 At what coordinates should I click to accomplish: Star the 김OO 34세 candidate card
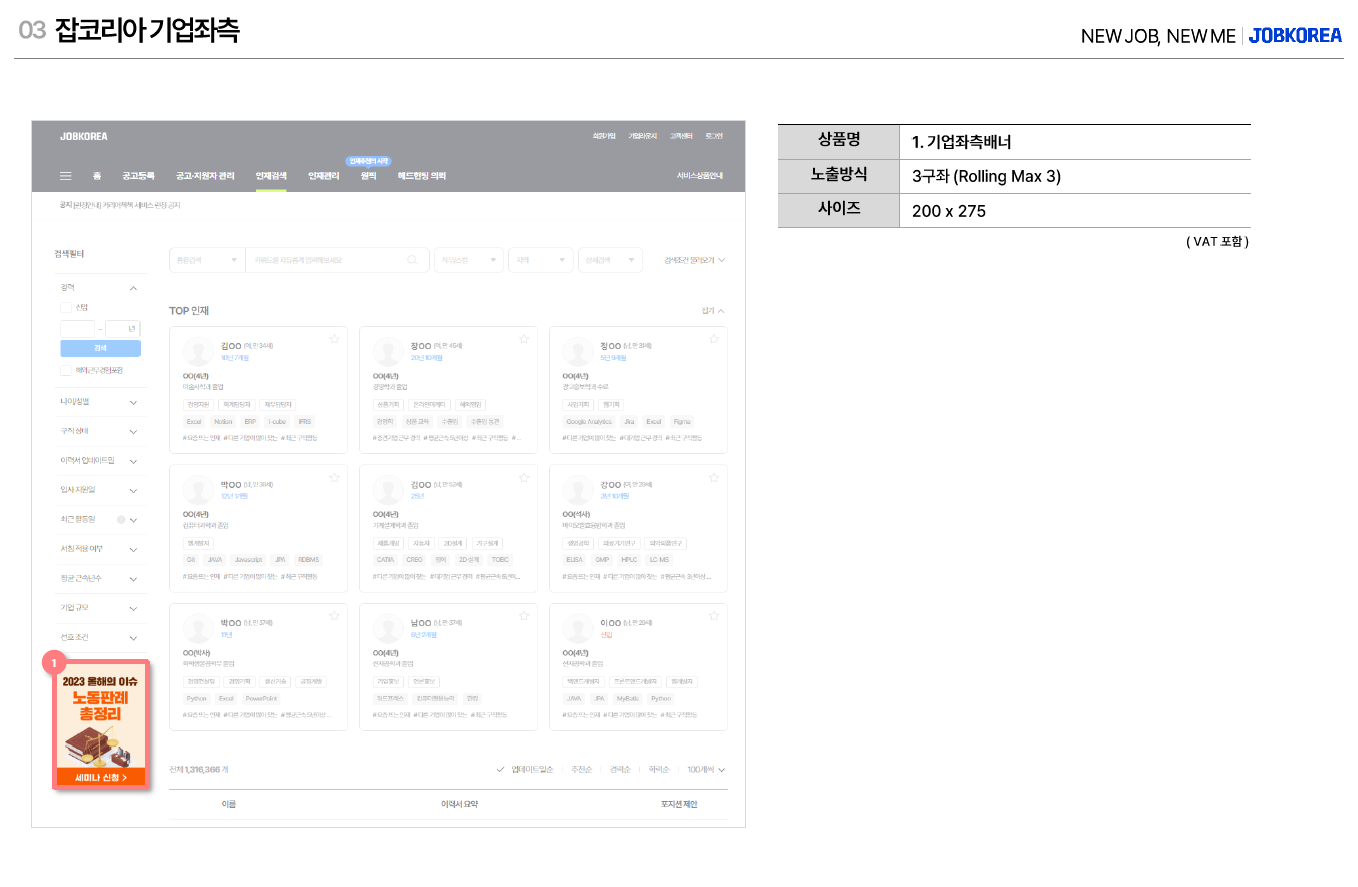point(334,339)
